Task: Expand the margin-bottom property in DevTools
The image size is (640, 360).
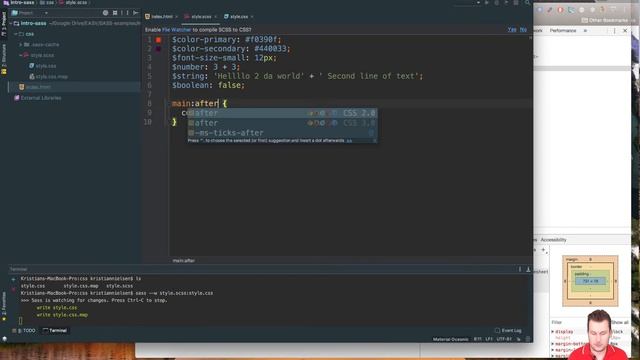Action: (553, 344)
